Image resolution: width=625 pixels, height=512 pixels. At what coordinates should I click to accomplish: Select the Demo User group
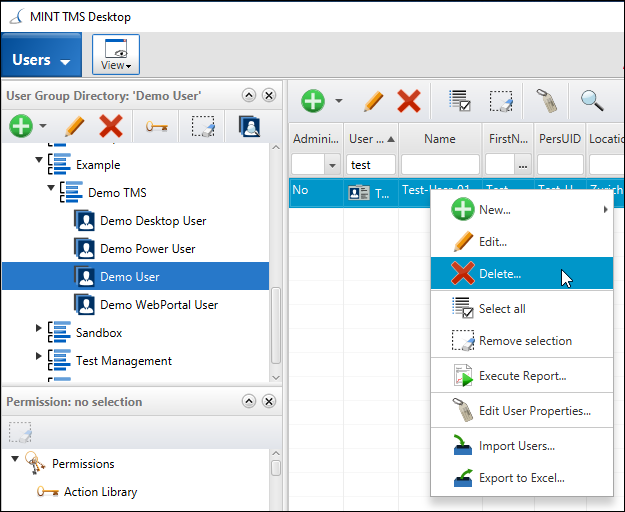(136, 276)
